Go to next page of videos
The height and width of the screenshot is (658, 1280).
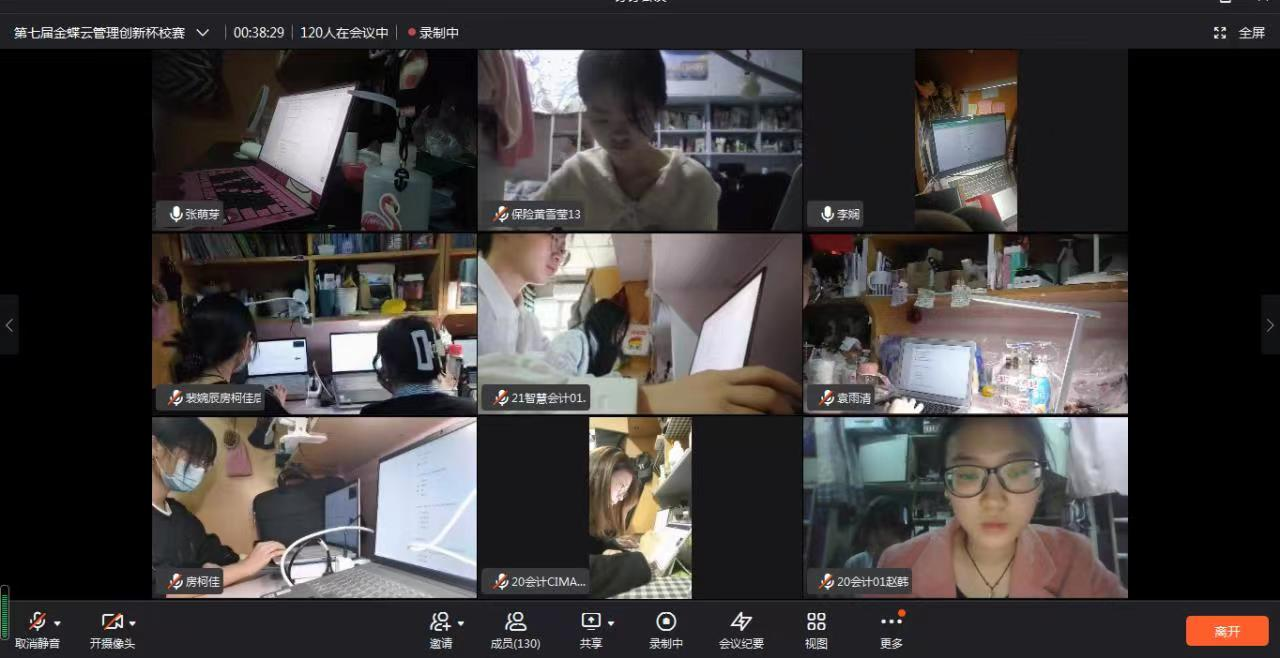(1270, 325)
